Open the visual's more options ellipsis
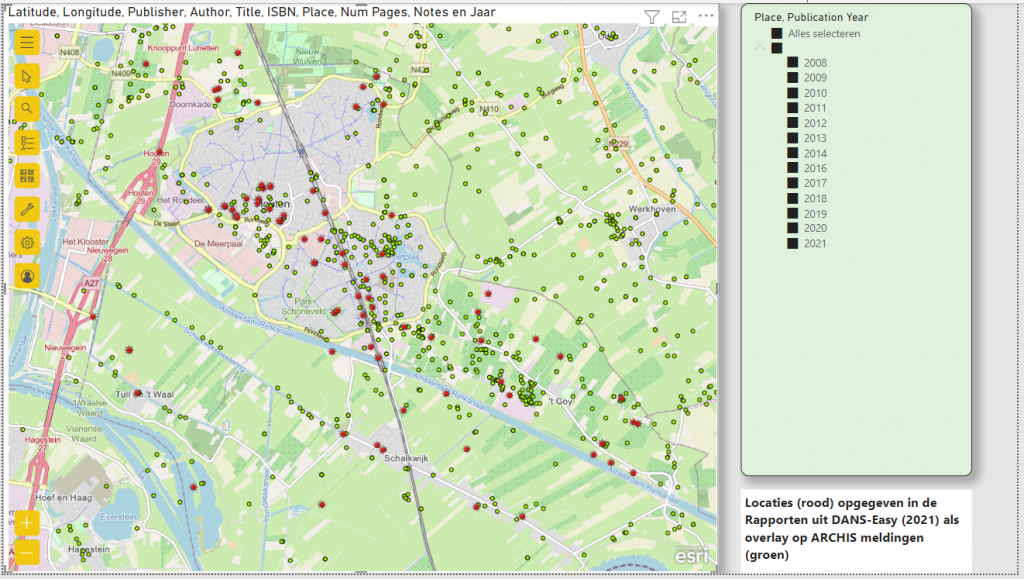This screenshot has height=579, width=1024. (x=706, y=17)
